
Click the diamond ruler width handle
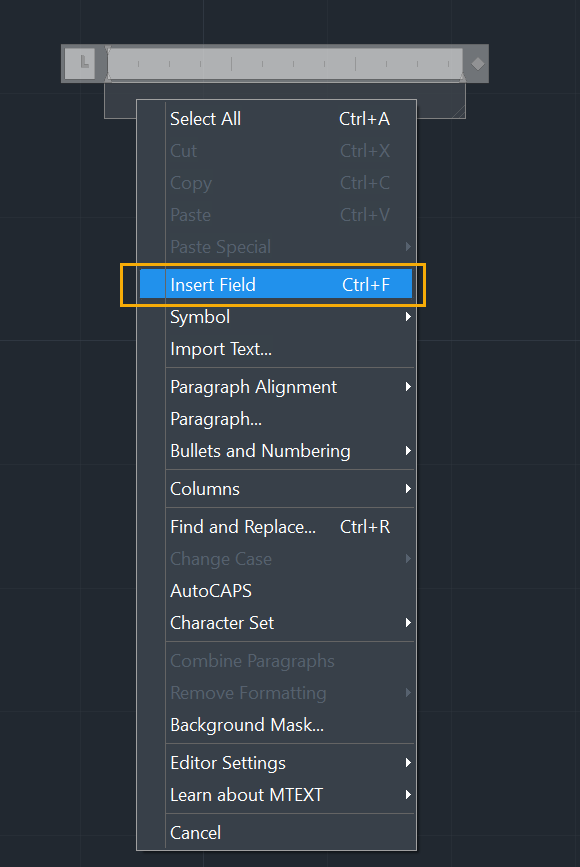(x=478, y=64)
